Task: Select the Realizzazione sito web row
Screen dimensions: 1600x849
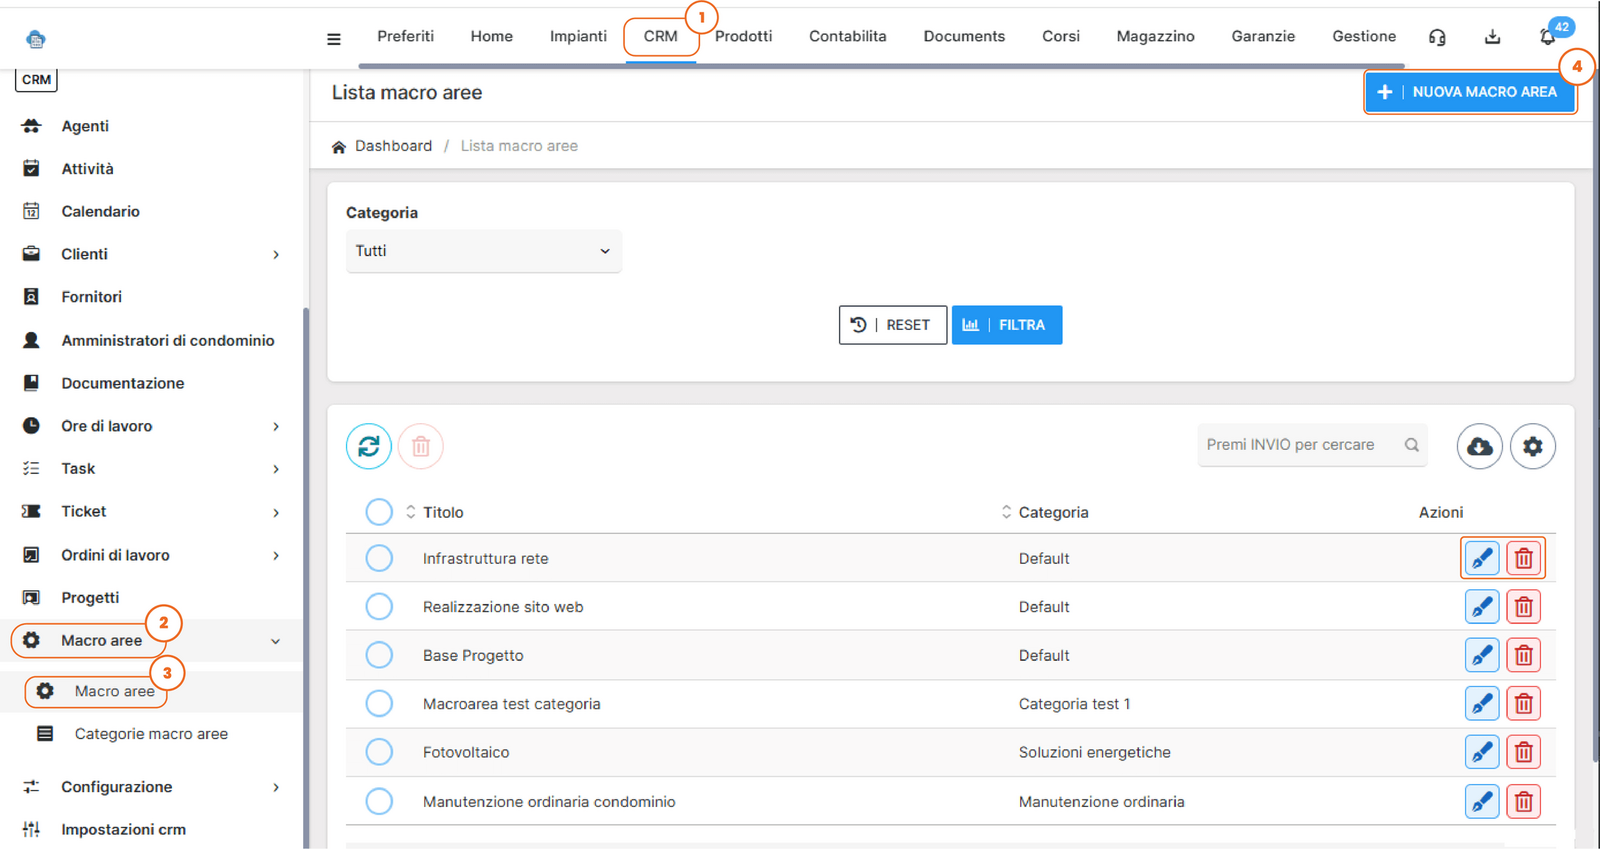Action: [379, 607]
